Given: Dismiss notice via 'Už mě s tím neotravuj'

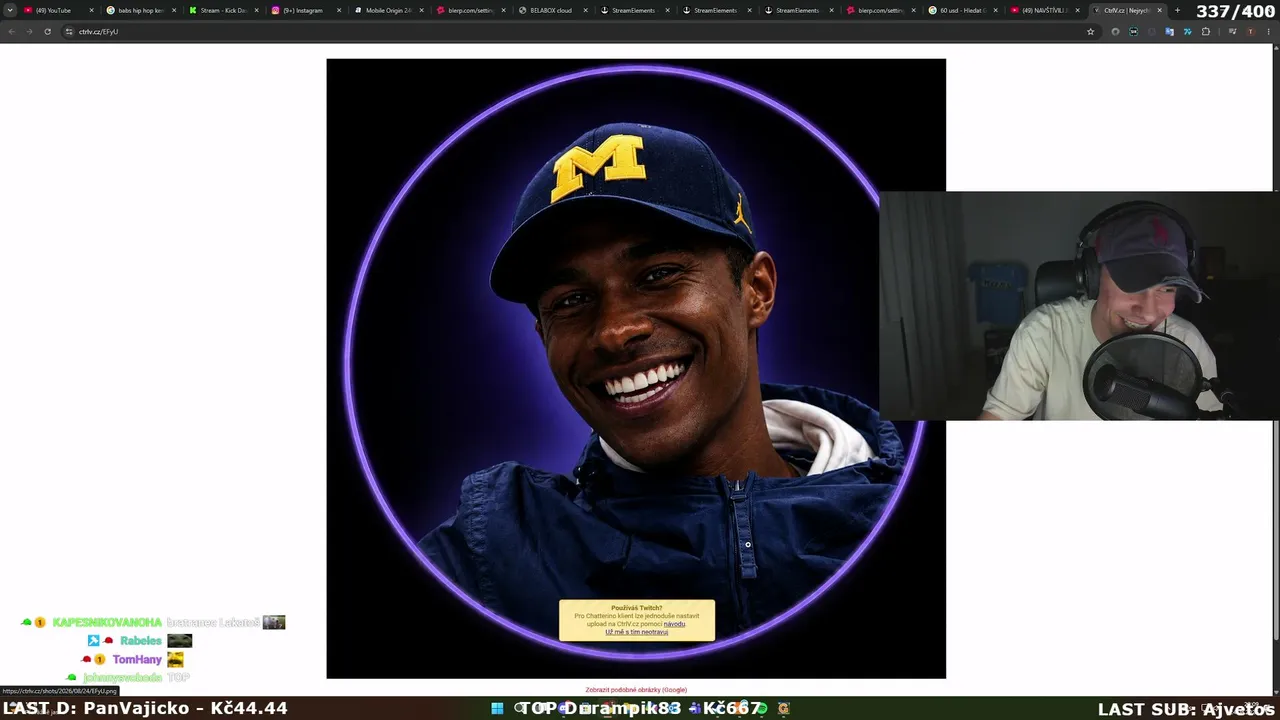Looking at the screenshot, I should (x=637, y=632).
